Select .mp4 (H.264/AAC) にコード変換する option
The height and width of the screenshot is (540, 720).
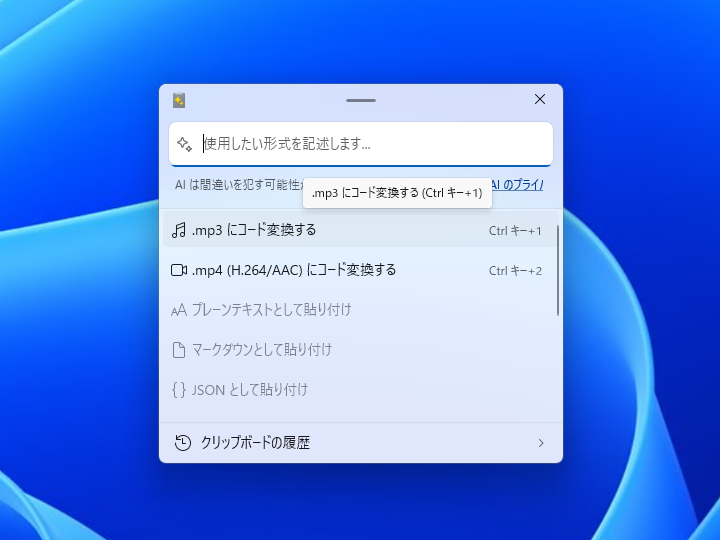click(x=360, y=270)
